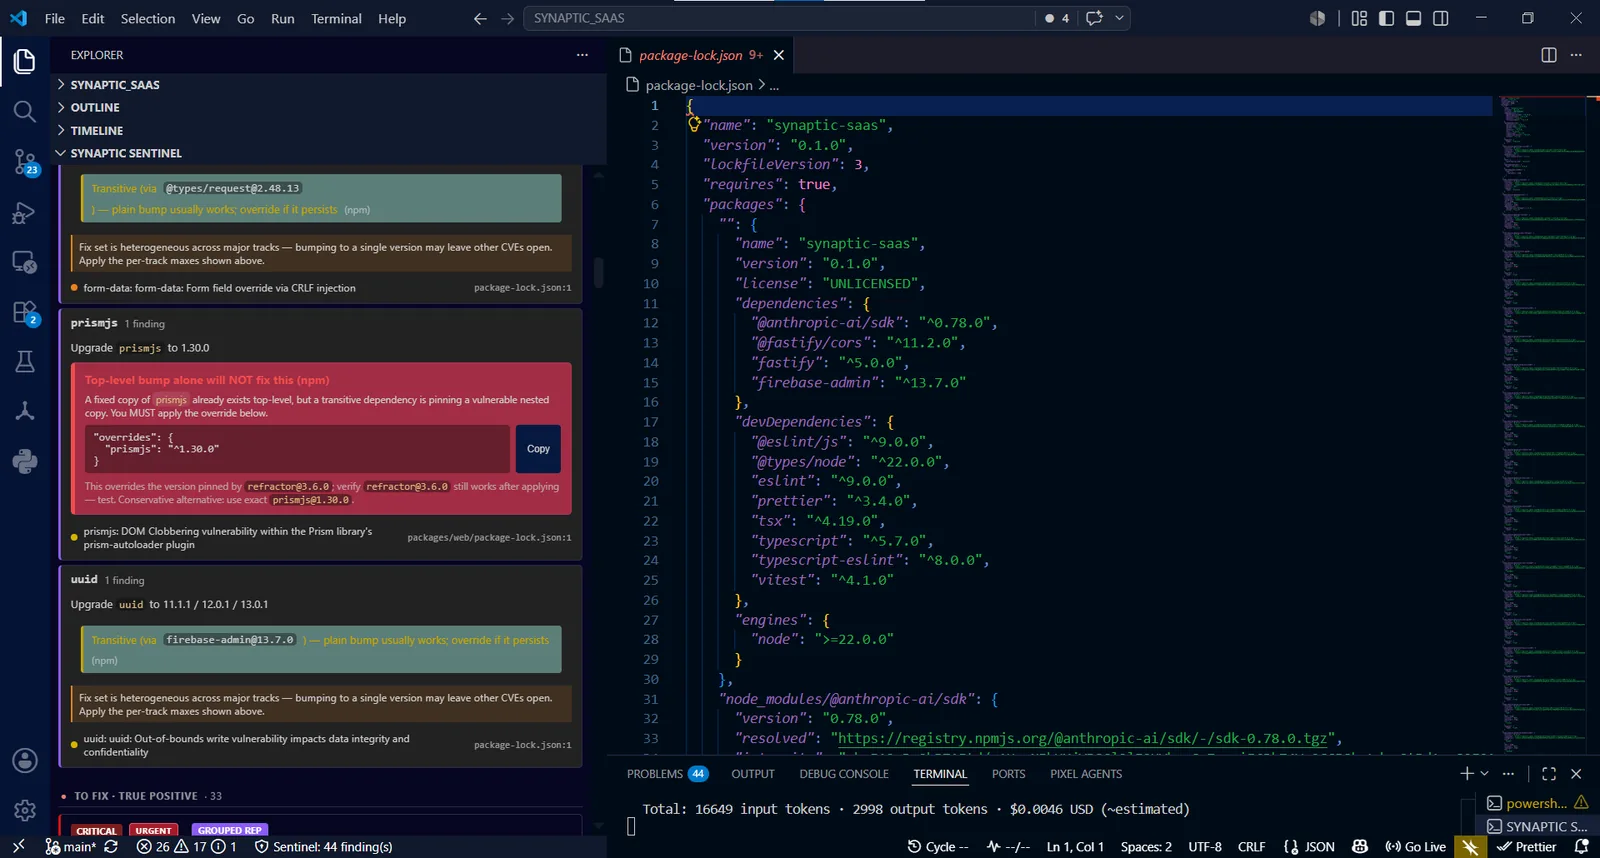Open the remote window indicator in status bar

pyautogui.click(x=18, y=846)
